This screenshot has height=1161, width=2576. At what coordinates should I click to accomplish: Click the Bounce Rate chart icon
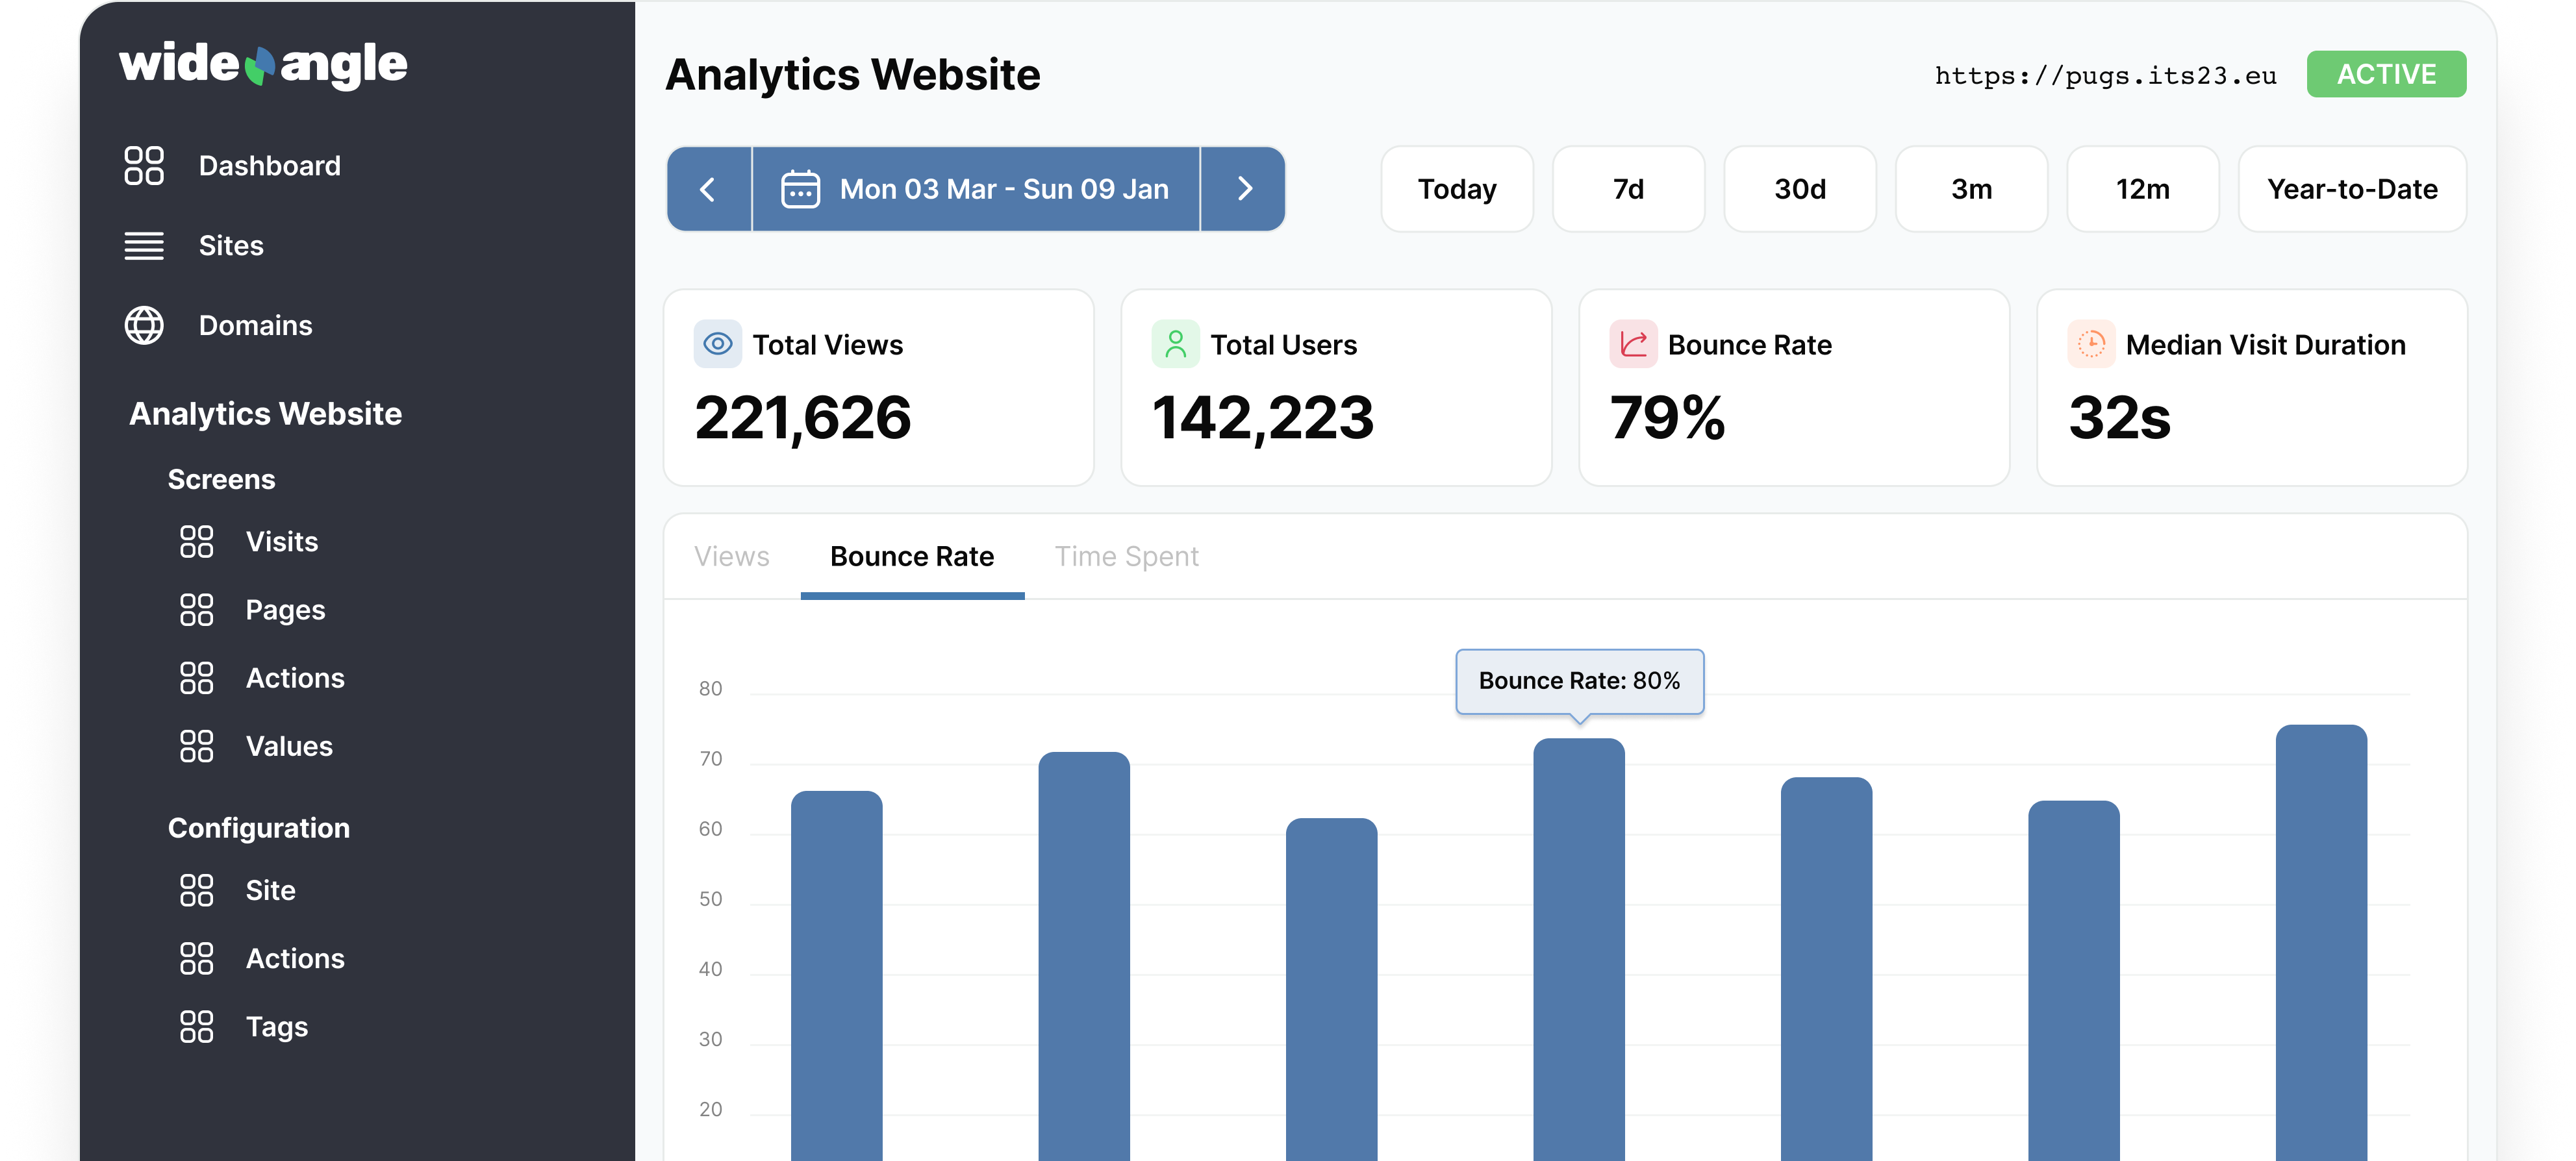click(1634, 344)
